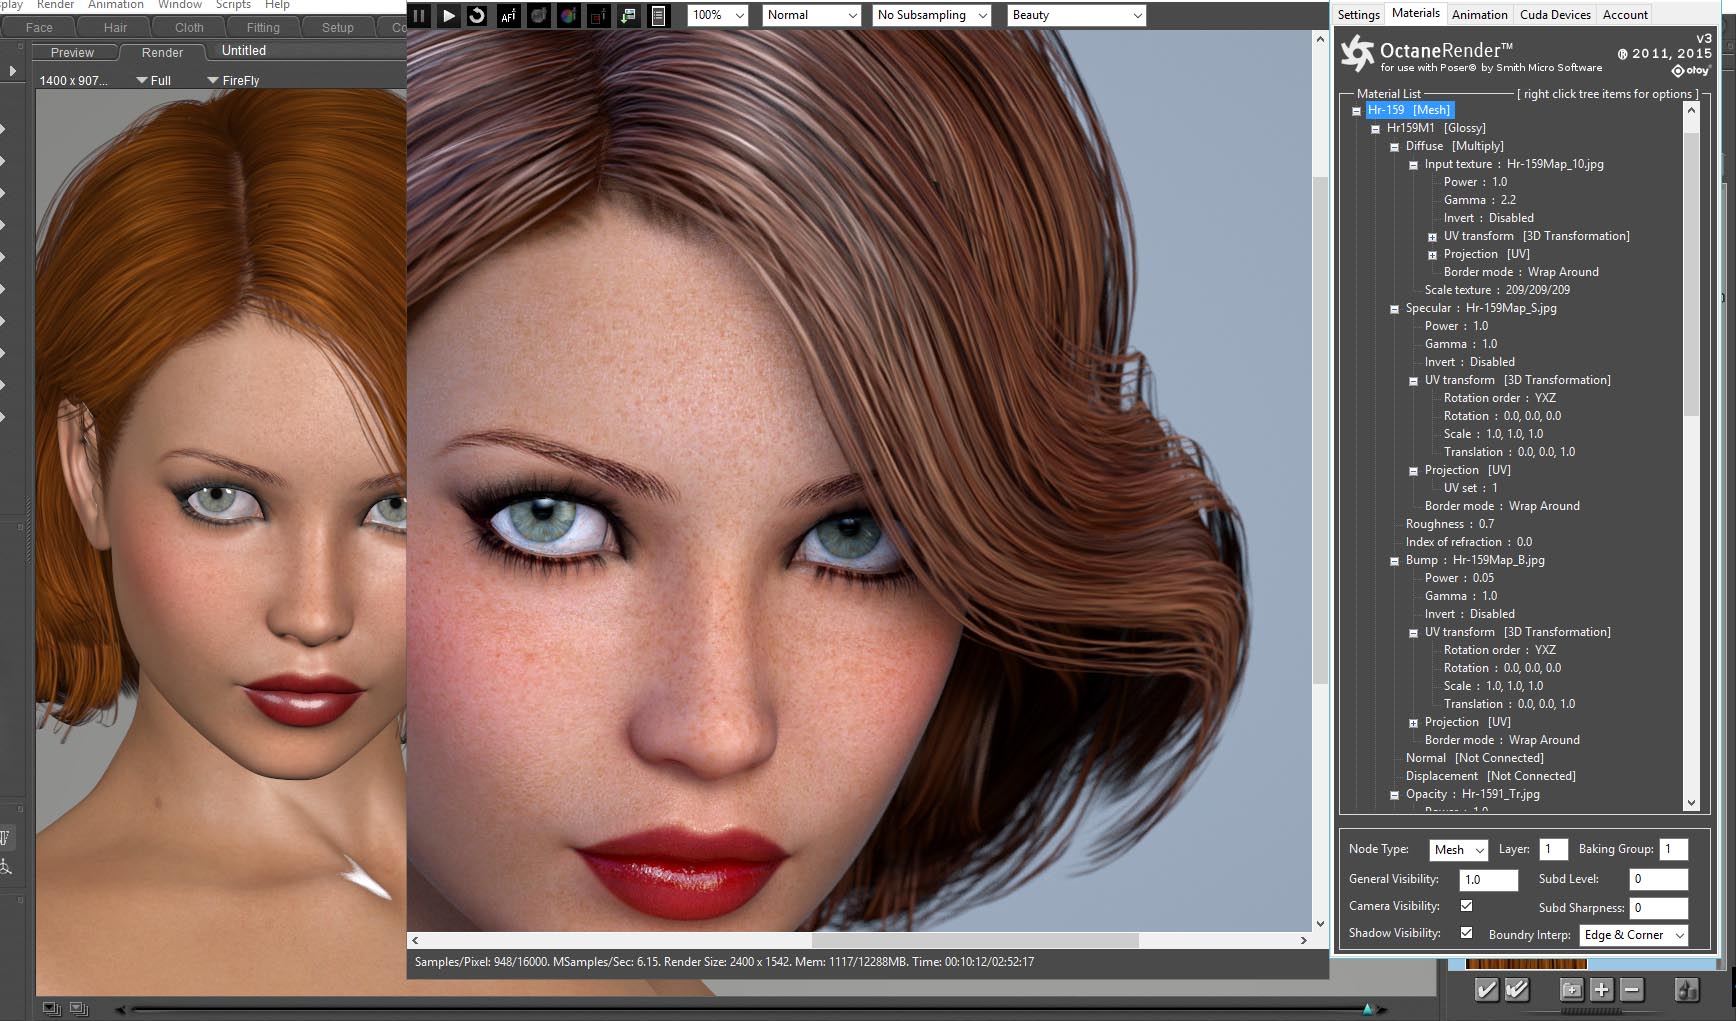Toggle the Shadow Visibility checkbox

tap(1466, 933)
